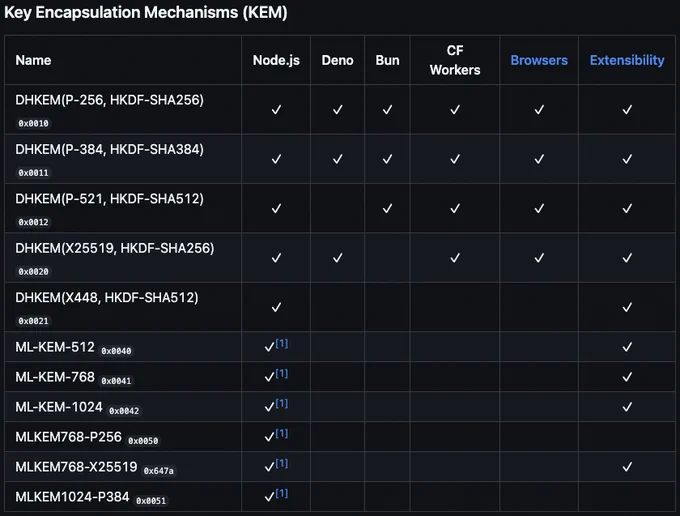Click the 0x0020 code badge
680x516 pixels.
33,272
